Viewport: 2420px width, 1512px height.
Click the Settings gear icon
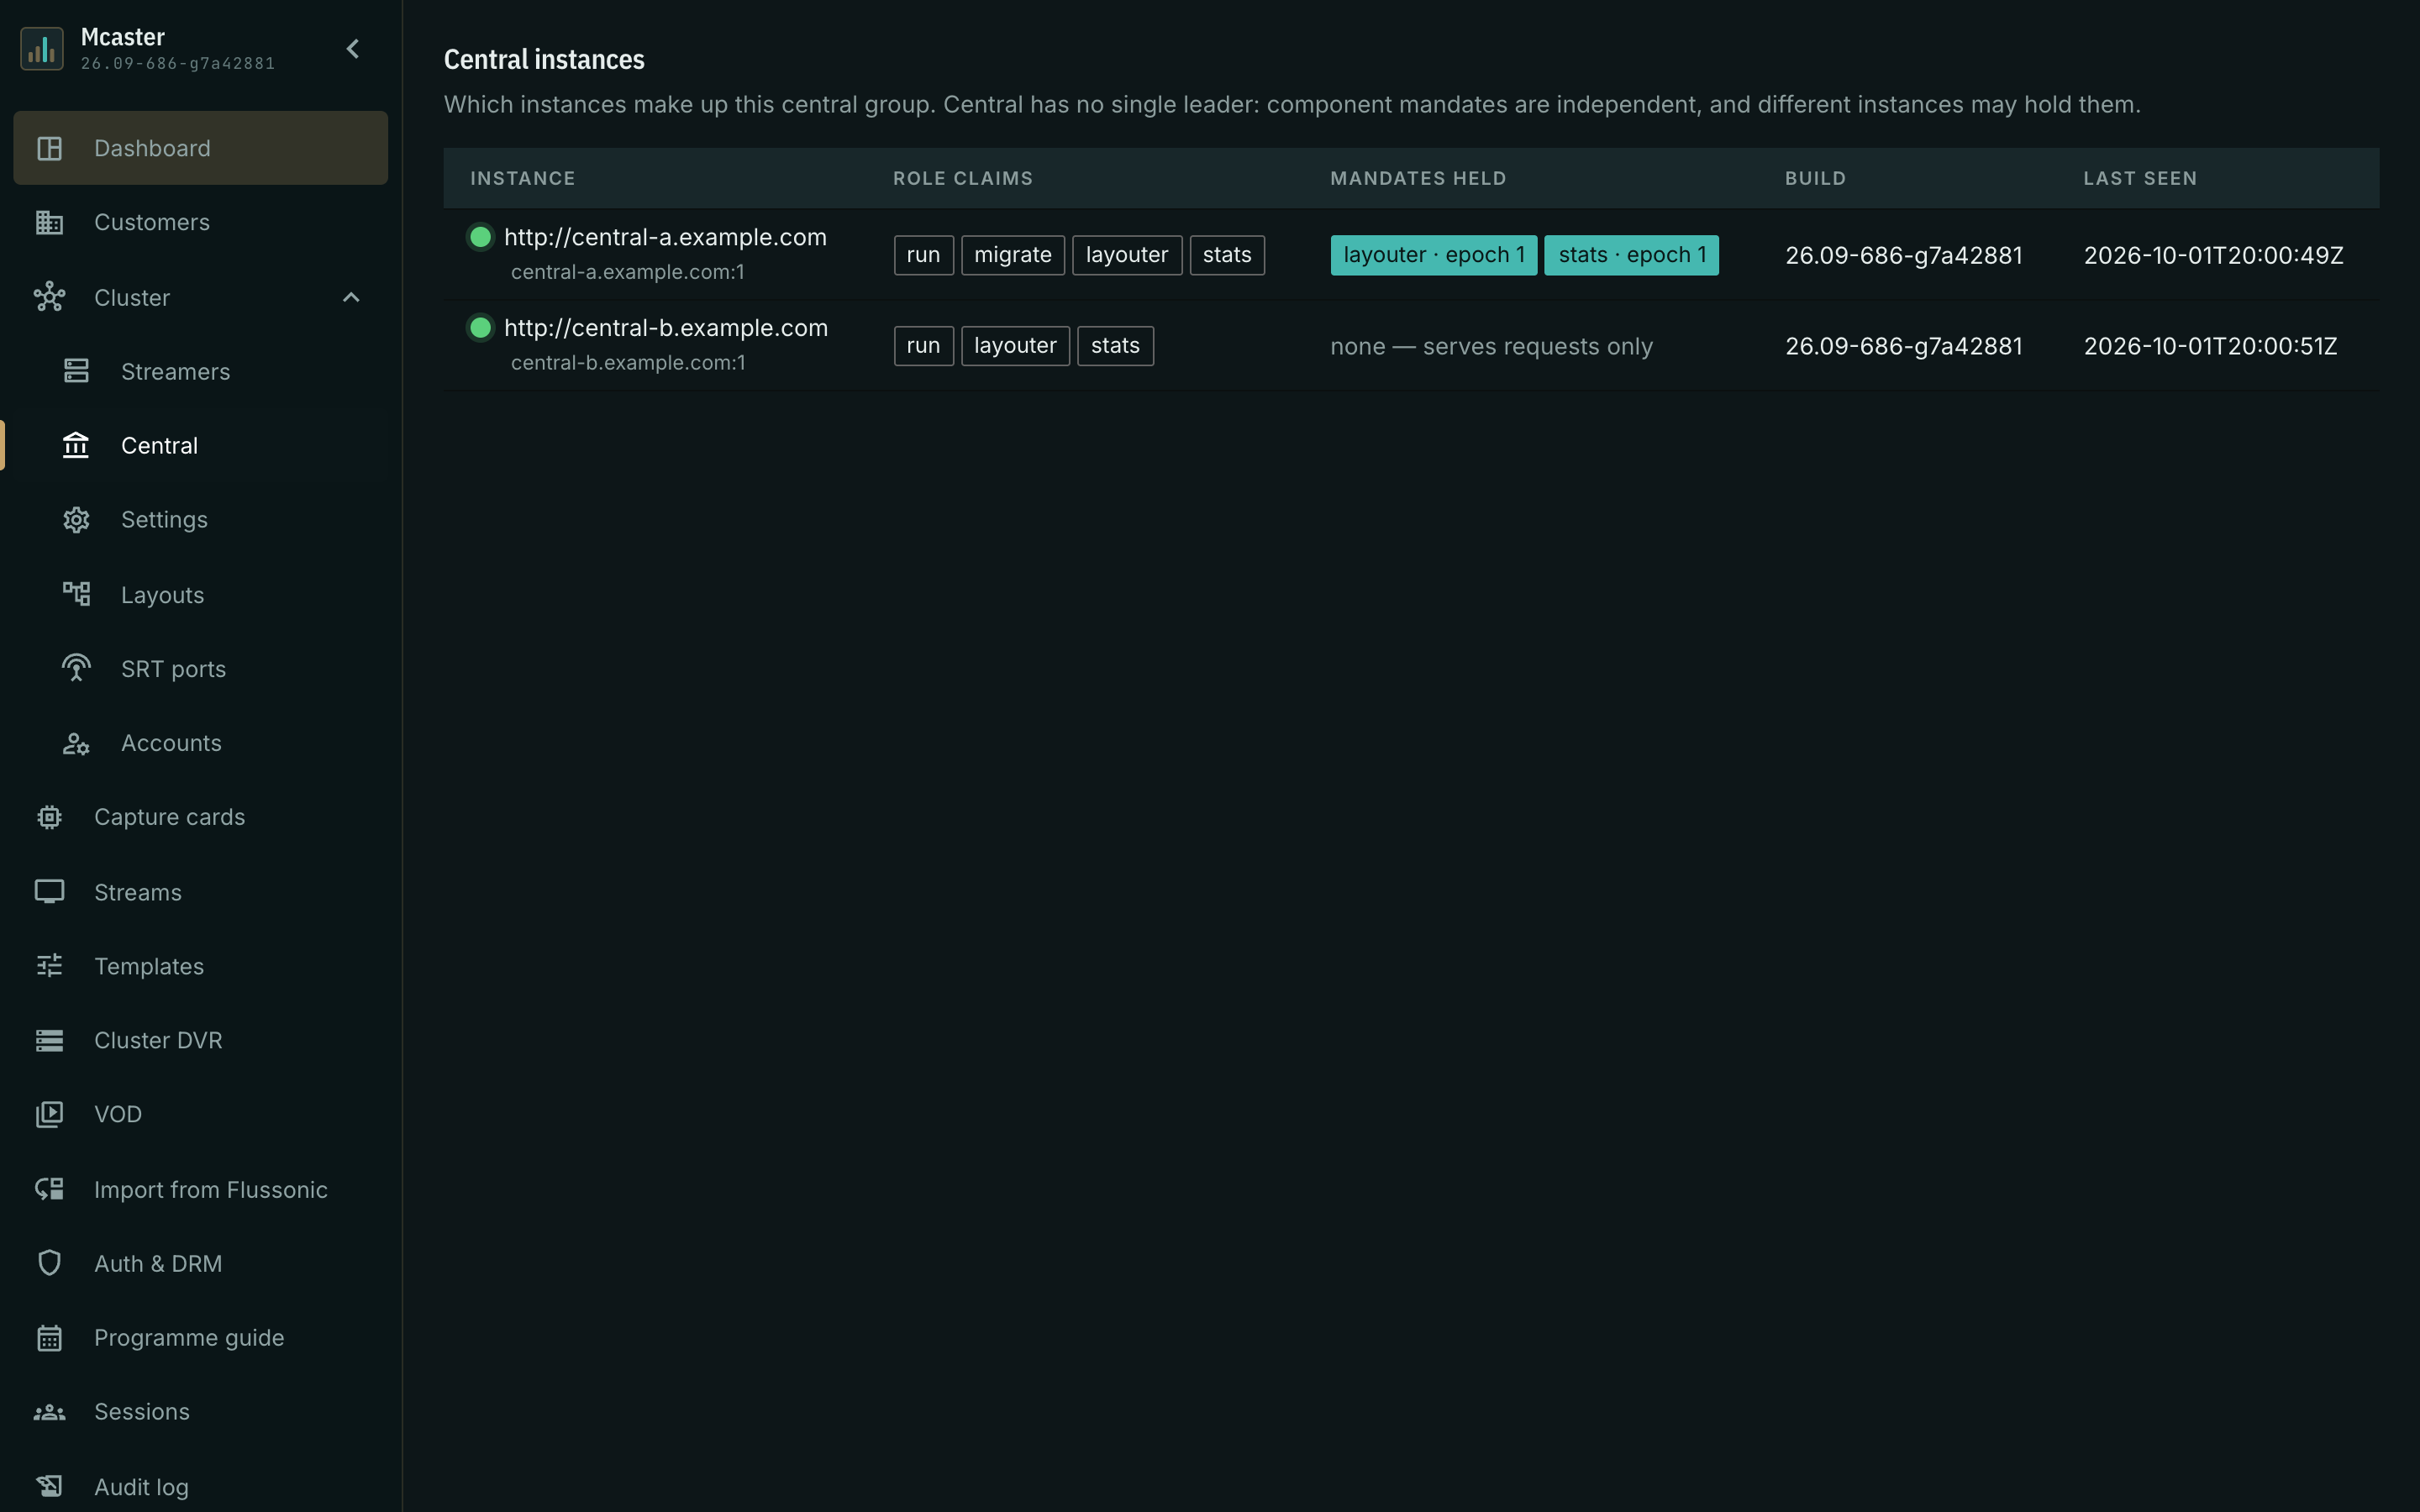click(x=76, y=520)
